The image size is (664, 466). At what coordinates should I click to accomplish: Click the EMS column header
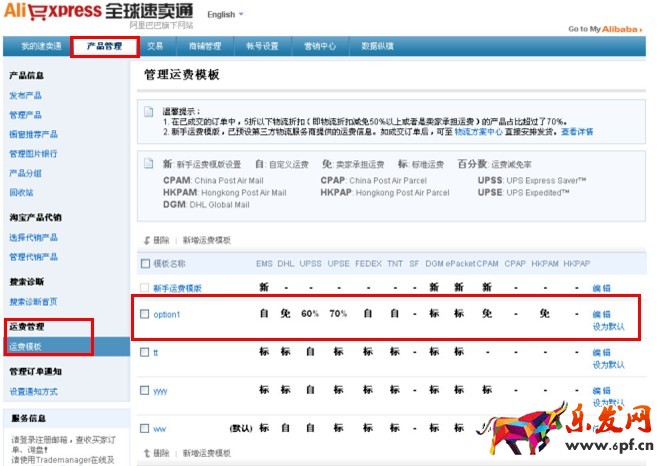click(264, 264)
